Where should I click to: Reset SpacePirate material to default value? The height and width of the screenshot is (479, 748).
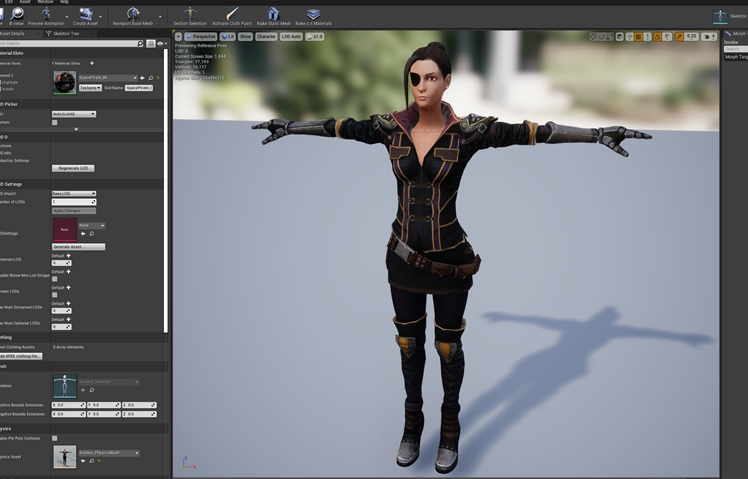tap(158, 78)
